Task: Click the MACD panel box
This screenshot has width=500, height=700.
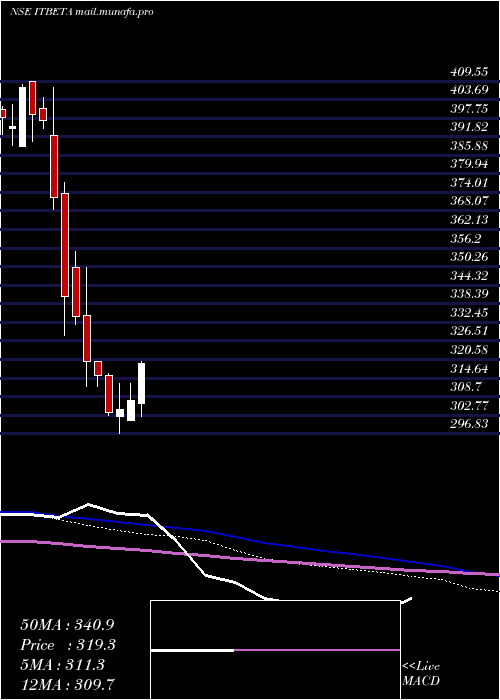Action: pyautogui.click(x=275, y=650)
